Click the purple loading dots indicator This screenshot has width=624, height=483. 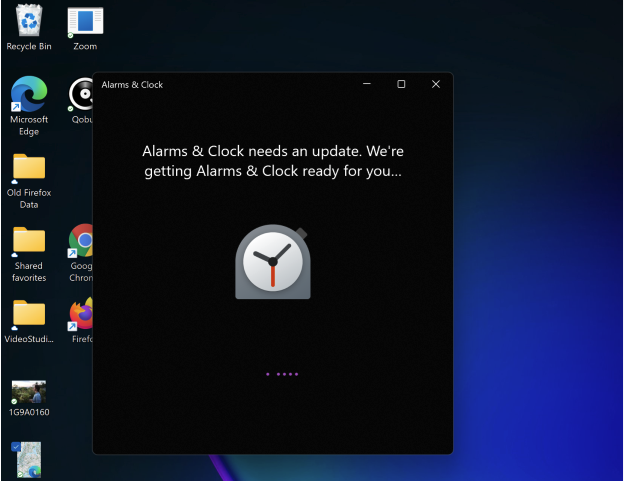click(x=282, y=374)
